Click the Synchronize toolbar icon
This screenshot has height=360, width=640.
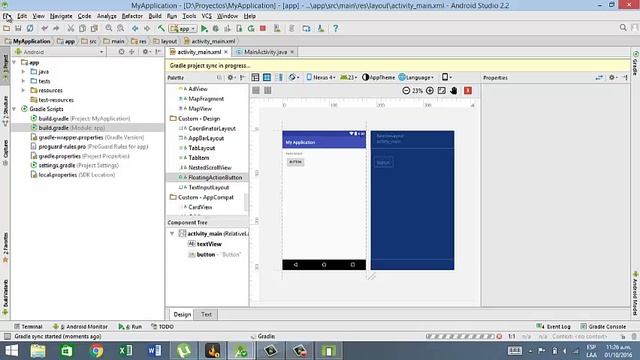30,29
